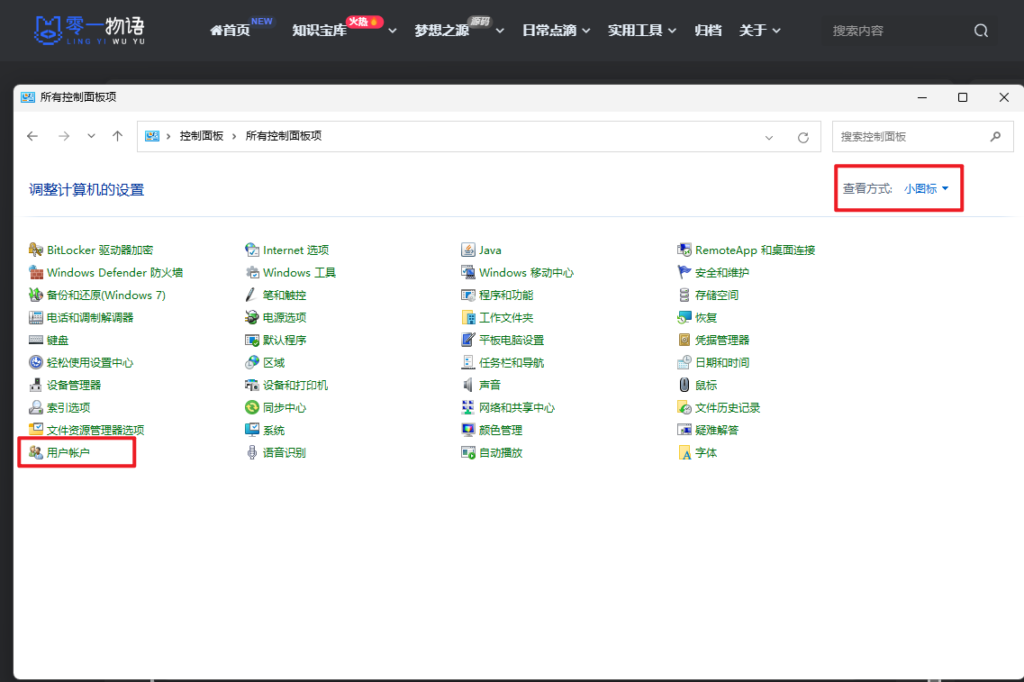Click the Java control panel icon
Viewport: 1024px width, 682px height.
(x=468, y=250)
